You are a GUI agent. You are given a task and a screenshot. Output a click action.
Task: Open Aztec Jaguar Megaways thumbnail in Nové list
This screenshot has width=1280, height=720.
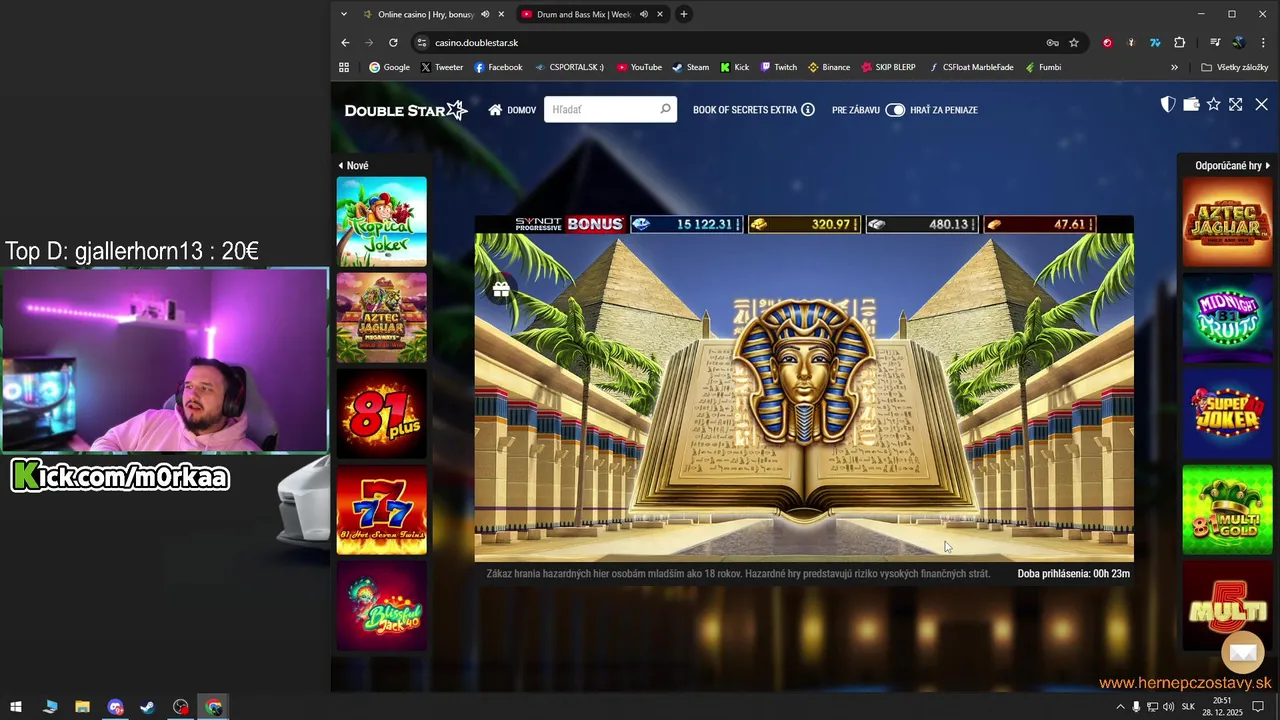381,317
